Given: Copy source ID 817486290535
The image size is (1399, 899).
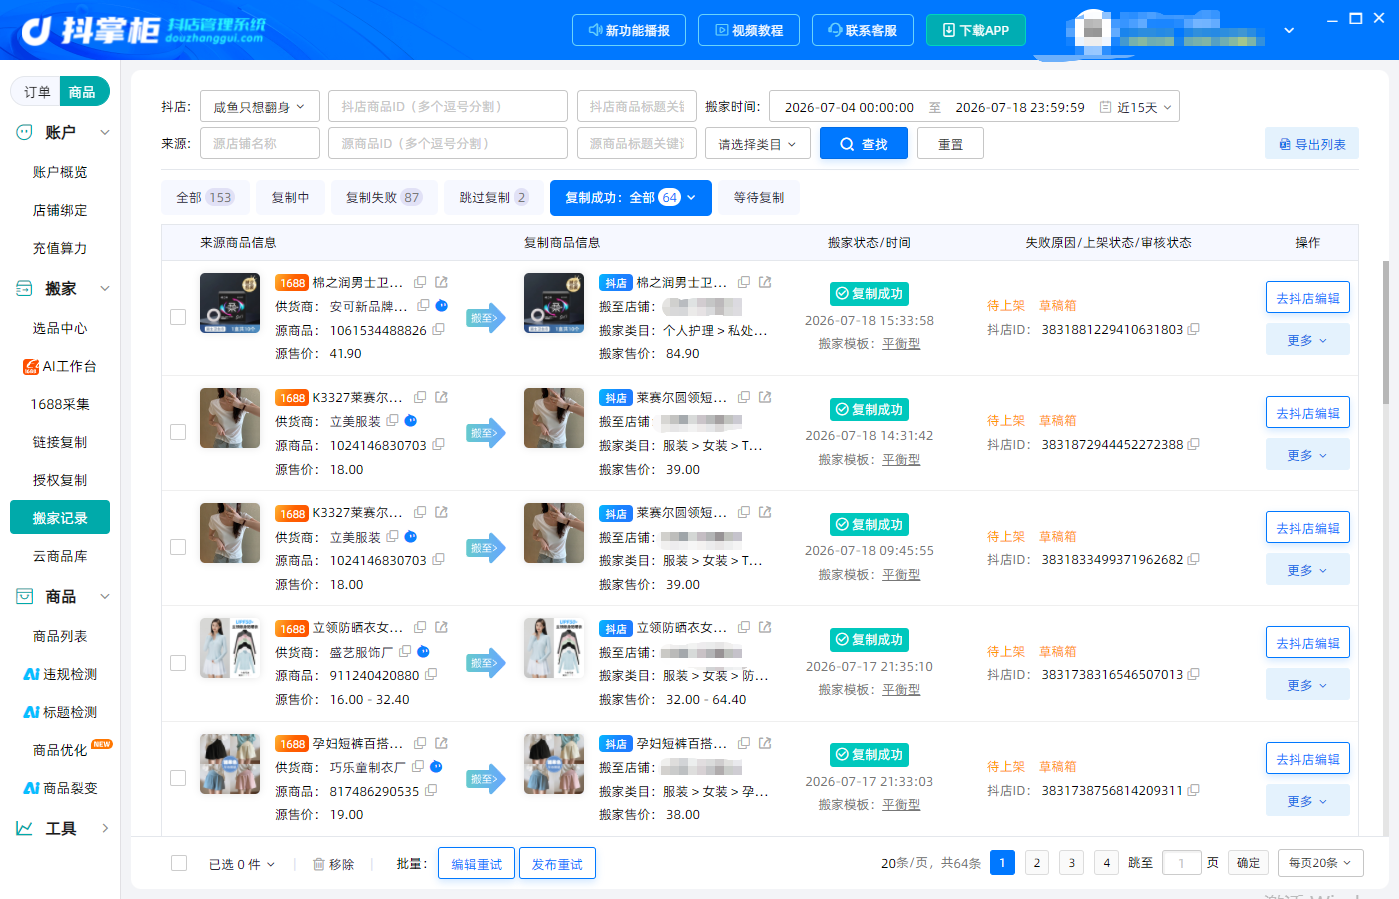Looking at the screenshot, I should (x=431, y=790).
